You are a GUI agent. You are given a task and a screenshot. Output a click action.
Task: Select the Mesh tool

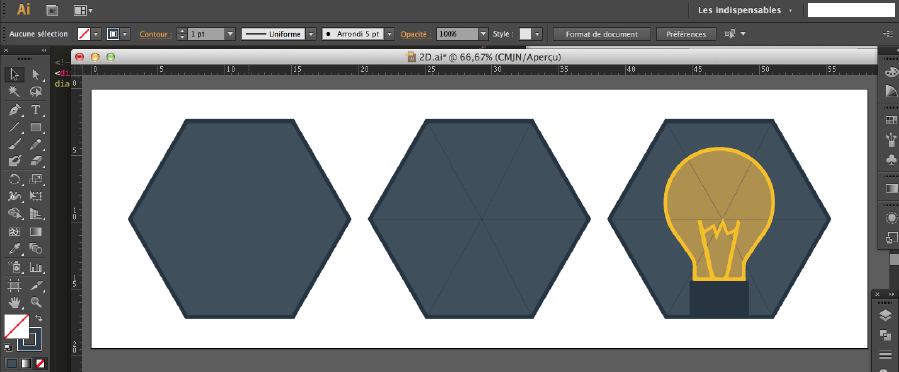click(x=15, y=232)
